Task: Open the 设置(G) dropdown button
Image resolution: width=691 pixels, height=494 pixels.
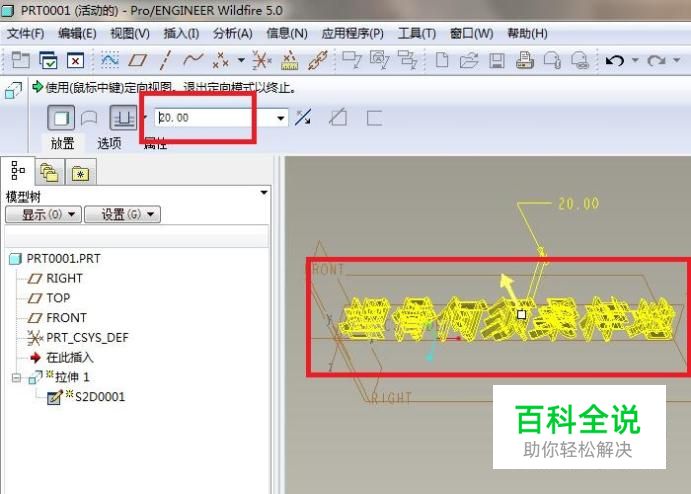Action: (123, 215)
